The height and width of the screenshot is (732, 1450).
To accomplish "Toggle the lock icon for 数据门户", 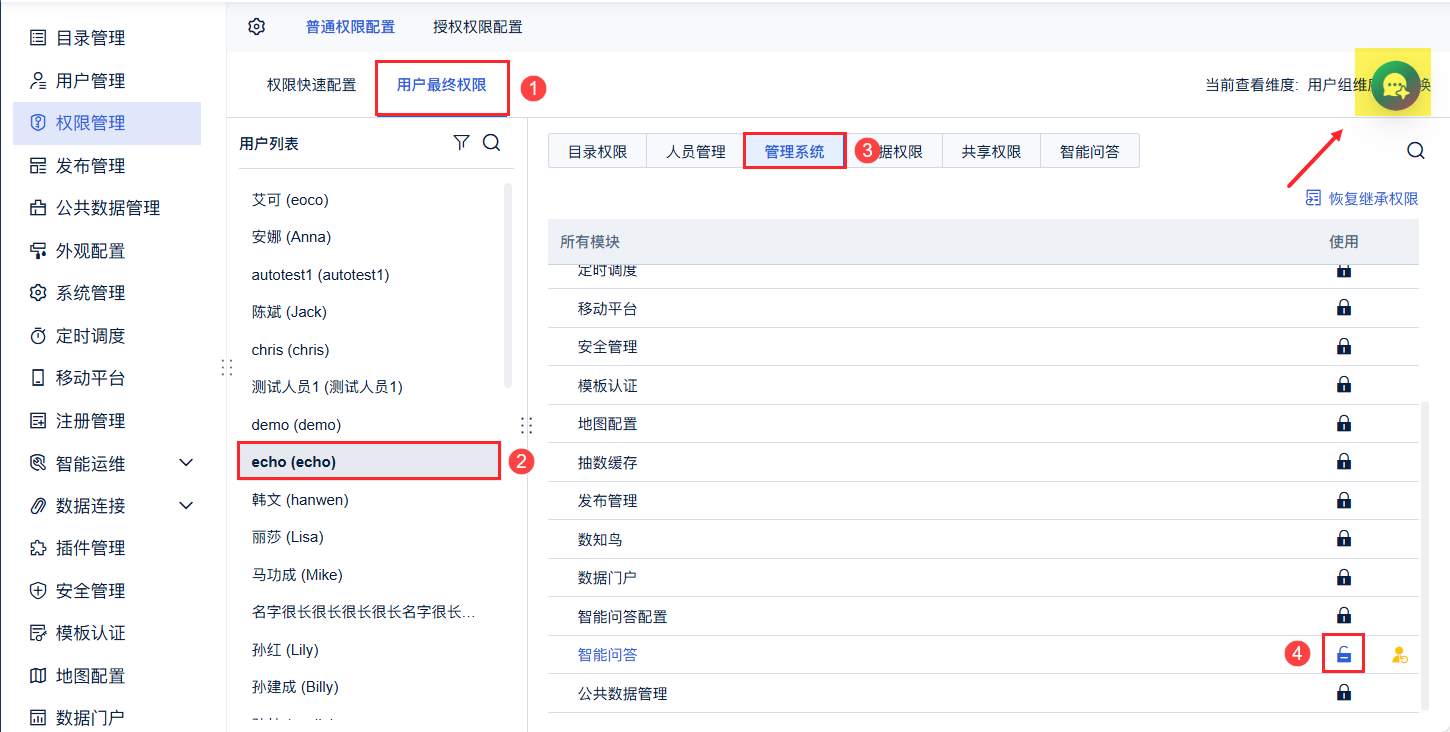I will (x=1344, y=577).
